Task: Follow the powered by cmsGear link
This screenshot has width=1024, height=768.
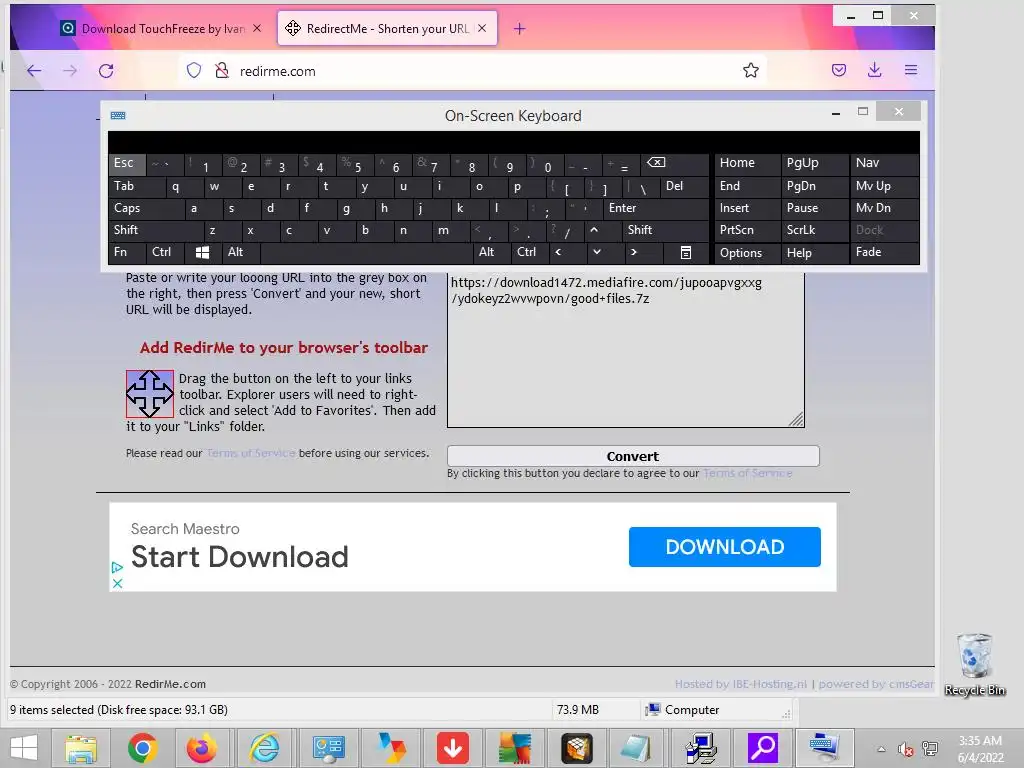Action: pos(876,684)
